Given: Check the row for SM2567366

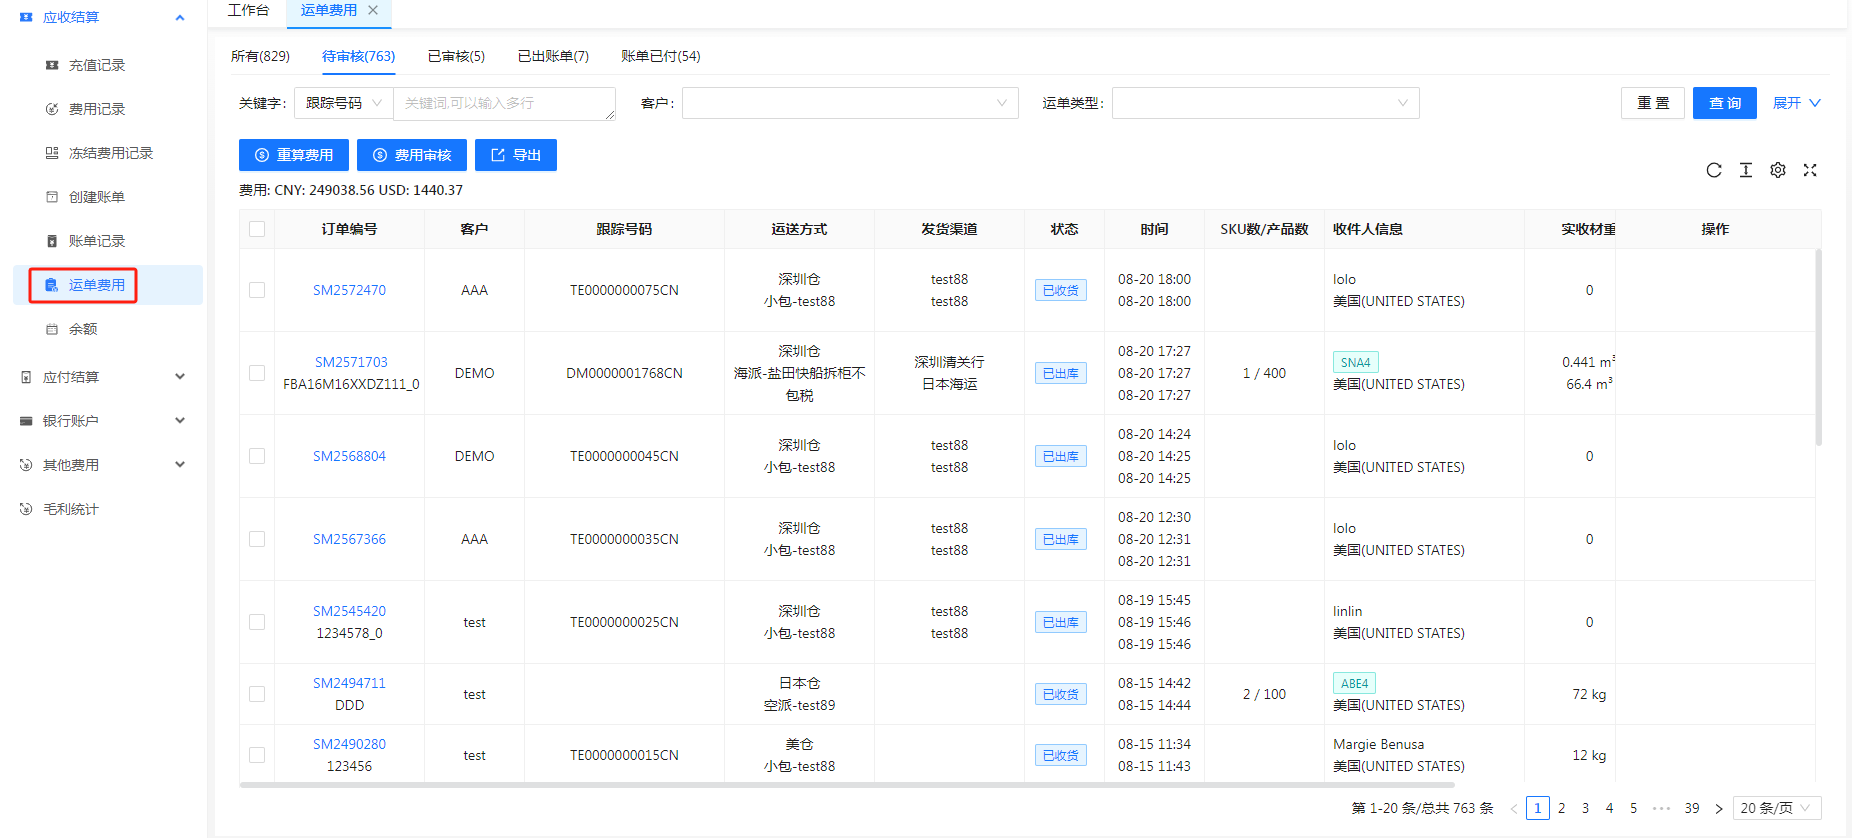Looking at the screenshot, I should (257, 539).
